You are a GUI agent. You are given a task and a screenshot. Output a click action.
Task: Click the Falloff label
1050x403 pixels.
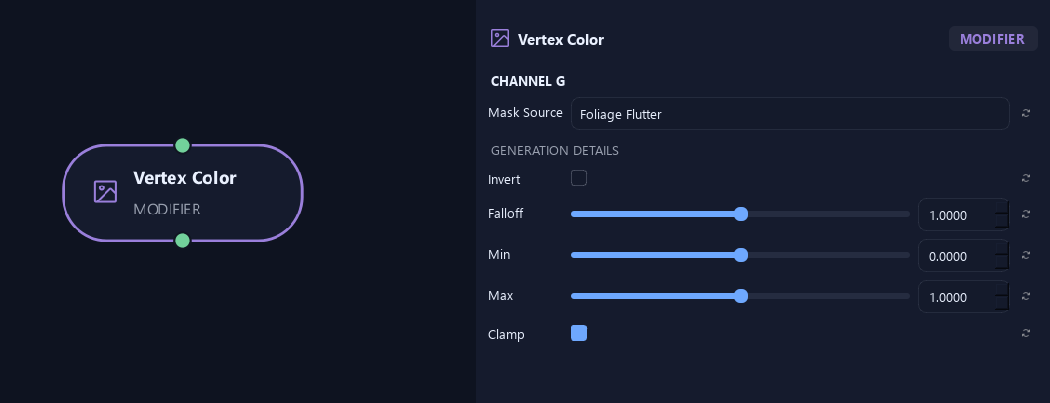pos(506,214)
